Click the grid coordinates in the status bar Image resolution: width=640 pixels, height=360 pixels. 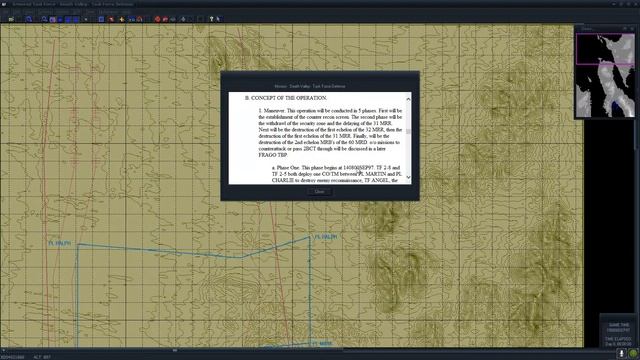click(12, 357)
